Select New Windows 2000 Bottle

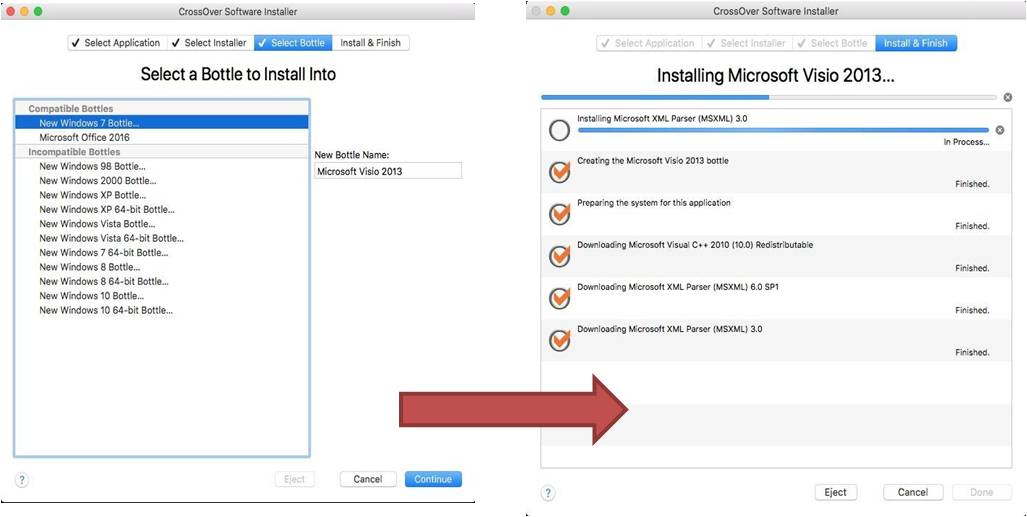pos(161,180)
